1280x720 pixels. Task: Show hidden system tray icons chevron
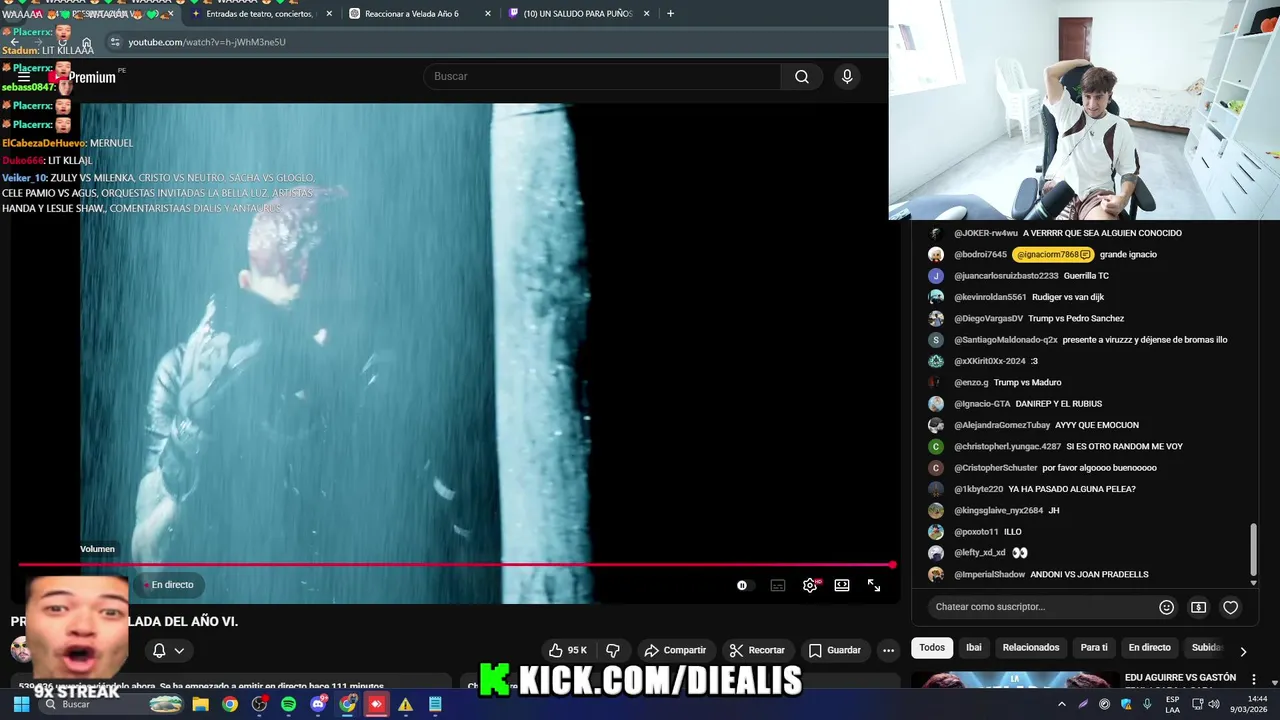click(x=1062, y=704)
